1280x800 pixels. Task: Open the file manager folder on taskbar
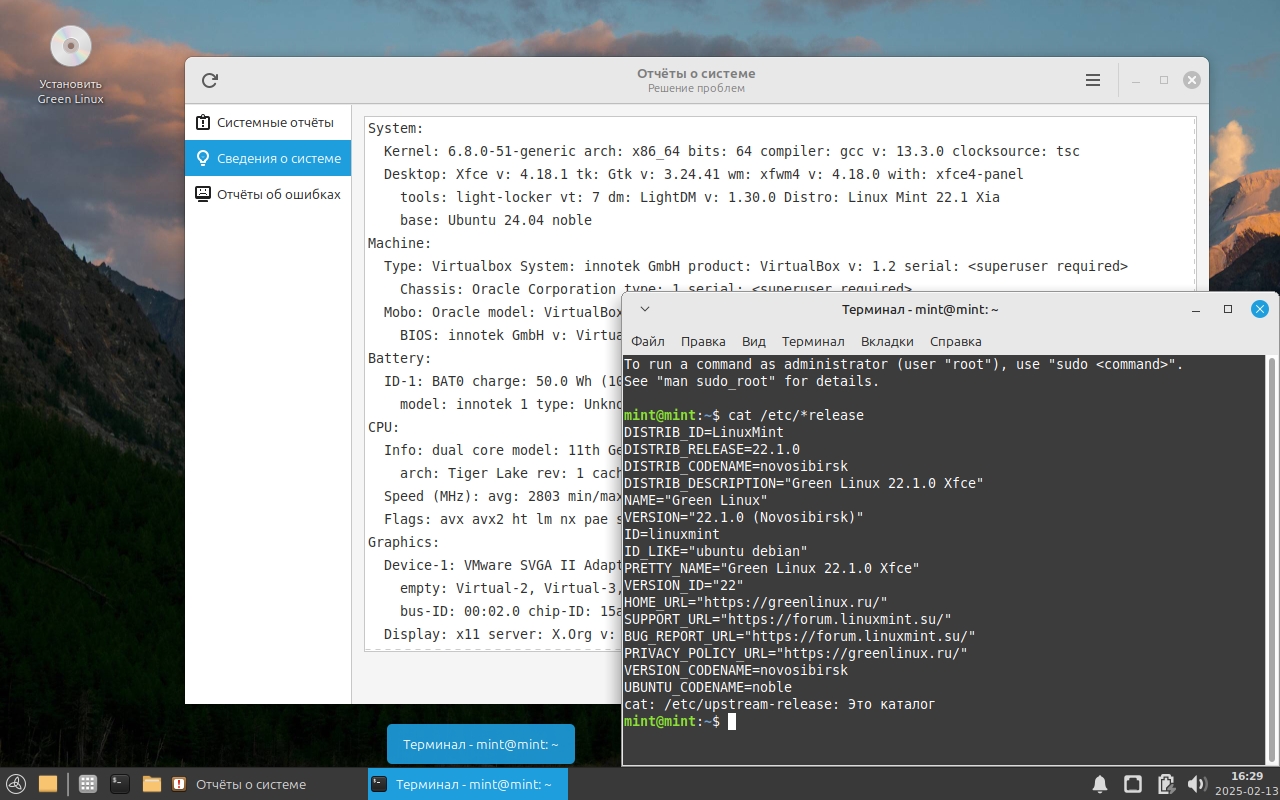coord(152,784)
